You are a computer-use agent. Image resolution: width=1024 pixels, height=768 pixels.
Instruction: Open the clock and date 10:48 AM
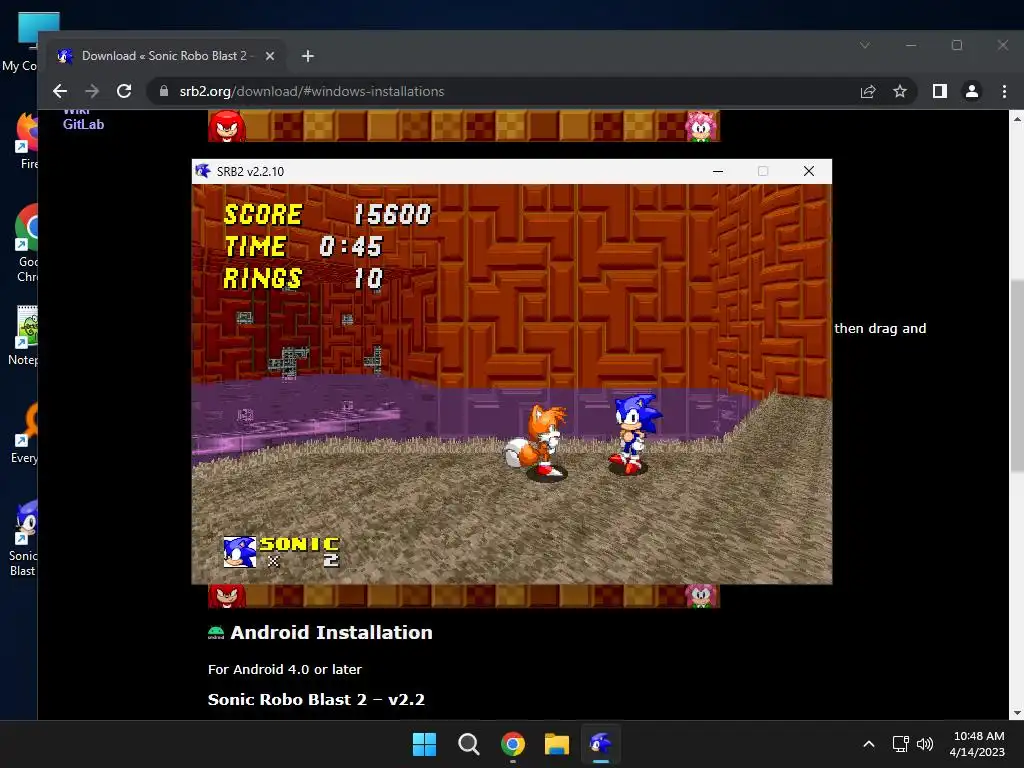pos(977,744)
